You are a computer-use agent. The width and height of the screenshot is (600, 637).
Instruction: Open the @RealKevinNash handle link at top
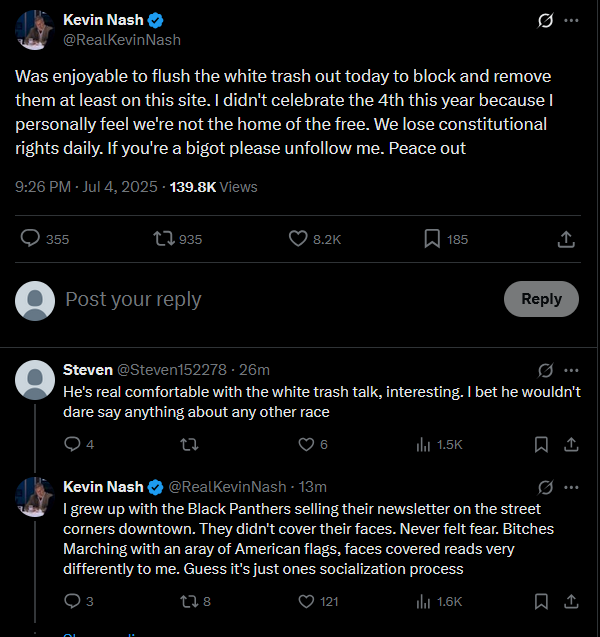(122, 39)
